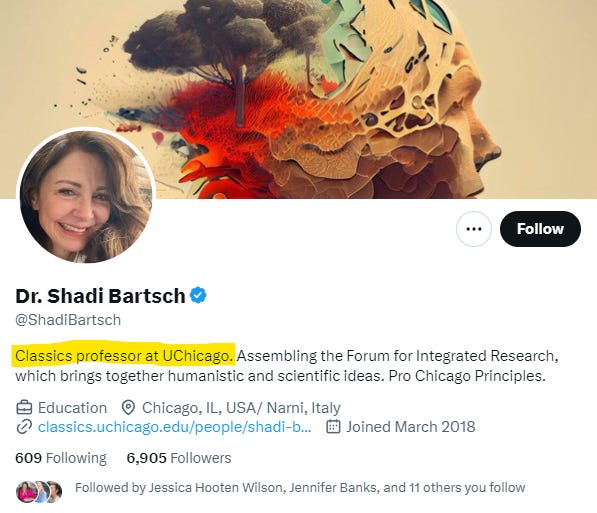The image size is (597, 513).
Task: Click the mutual followers avatar cluster
Action: 39,491
